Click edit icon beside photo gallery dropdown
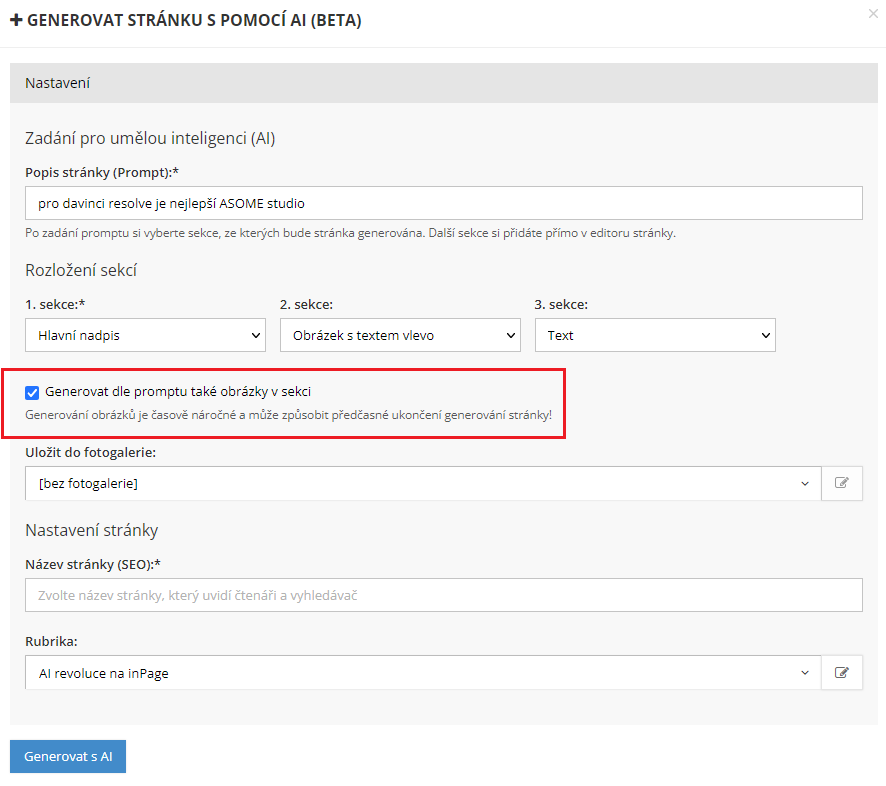Image resolution: width=886 pixels, height=786 pixels. tap(842, 483)
